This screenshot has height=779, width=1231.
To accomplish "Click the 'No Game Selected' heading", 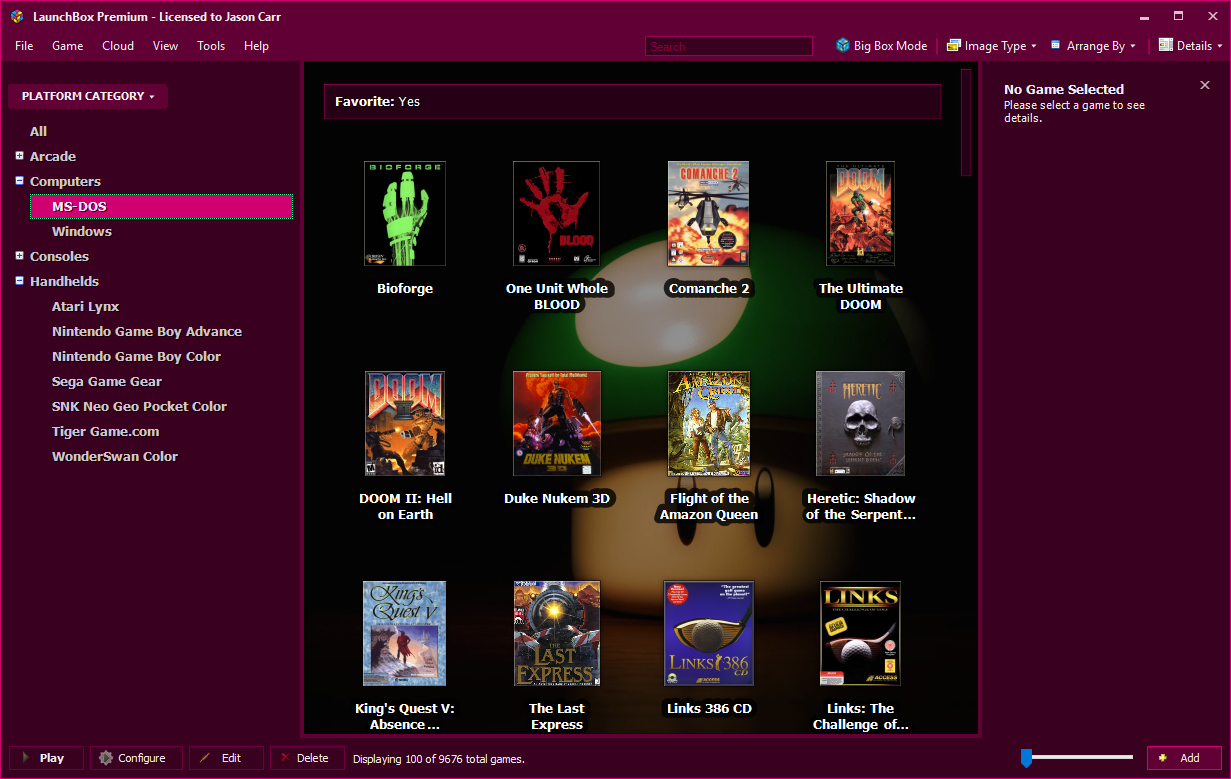I will point(1064,89).
